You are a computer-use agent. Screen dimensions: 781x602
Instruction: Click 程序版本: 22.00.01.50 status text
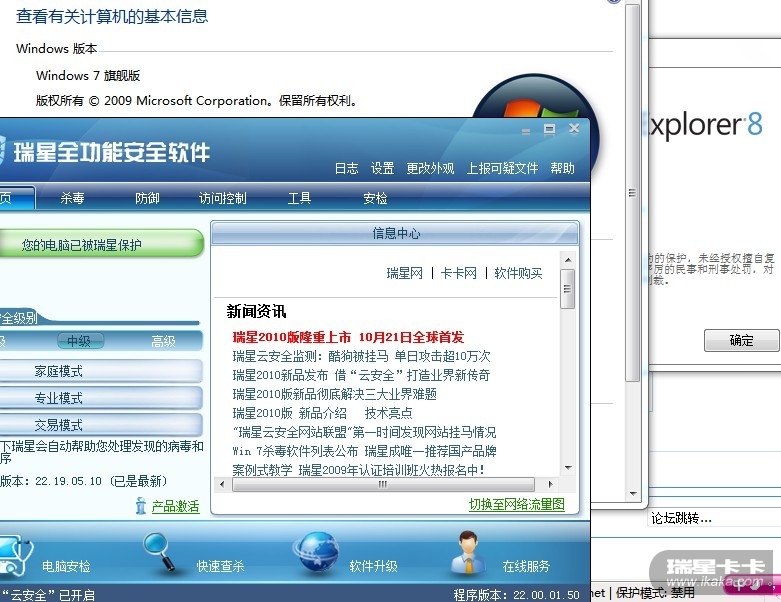(516, 595)
